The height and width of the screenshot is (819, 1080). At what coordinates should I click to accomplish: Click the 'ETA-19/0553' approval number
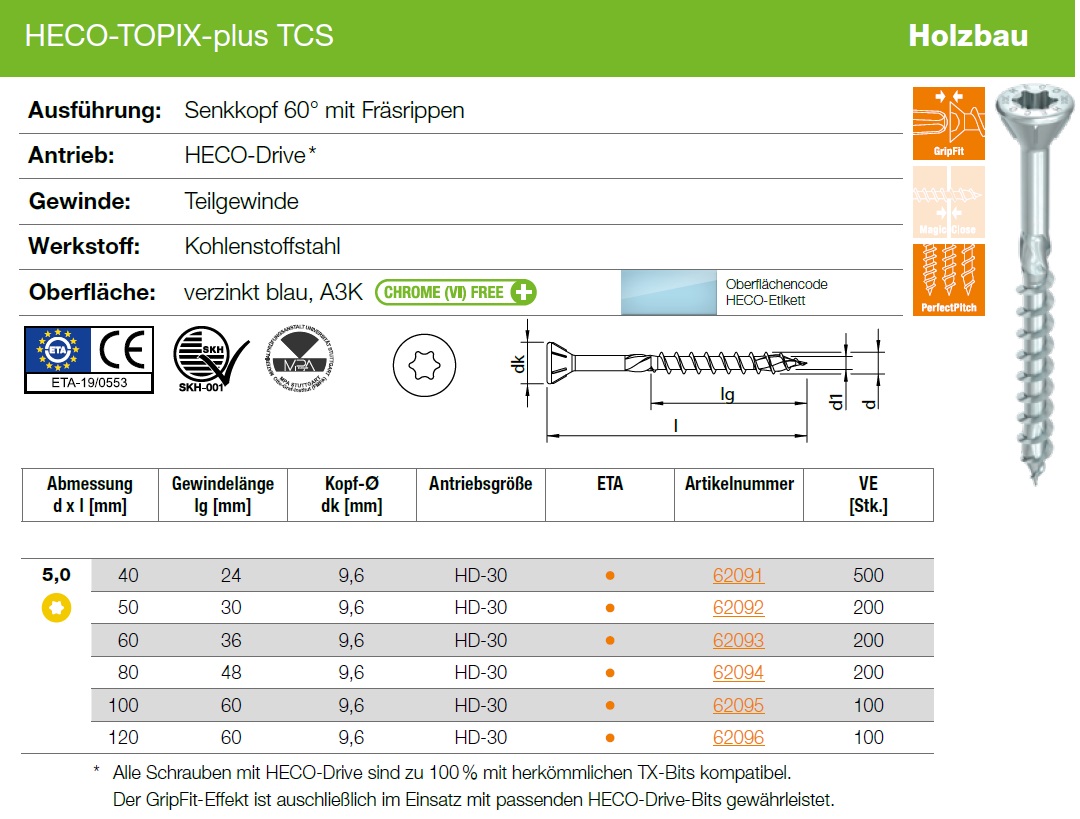pyautogui.click(x=90, y=382)
